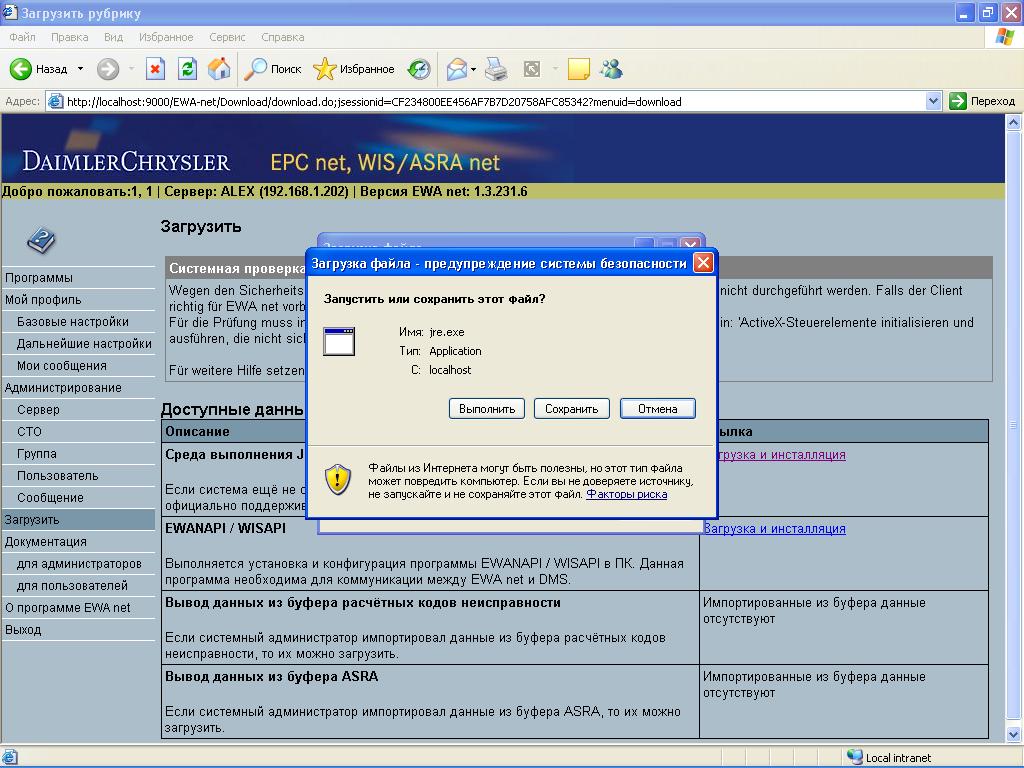Click the Refresh page icon
The height and width of the screenshot is (768, 1024).
(187, 69)
